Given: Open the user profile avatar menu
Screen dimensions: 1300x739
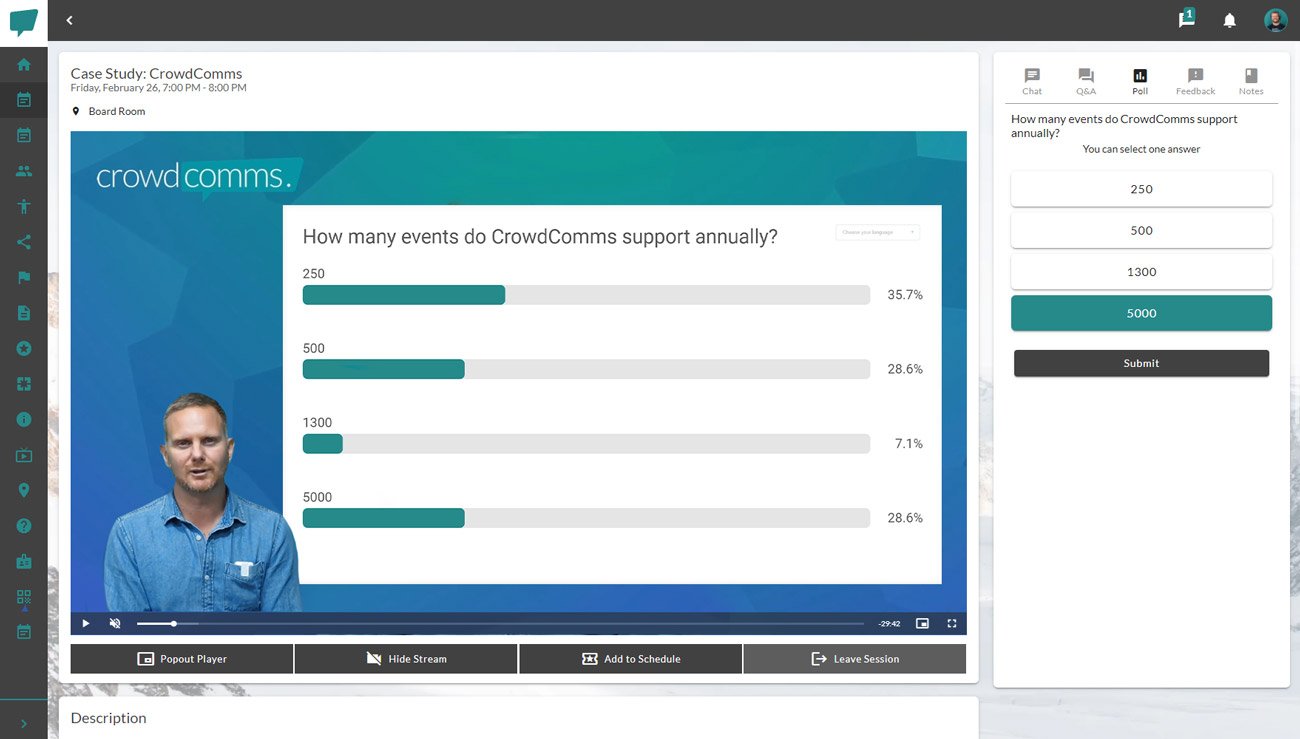Looking at the screenshot, I should [1275, 20].
